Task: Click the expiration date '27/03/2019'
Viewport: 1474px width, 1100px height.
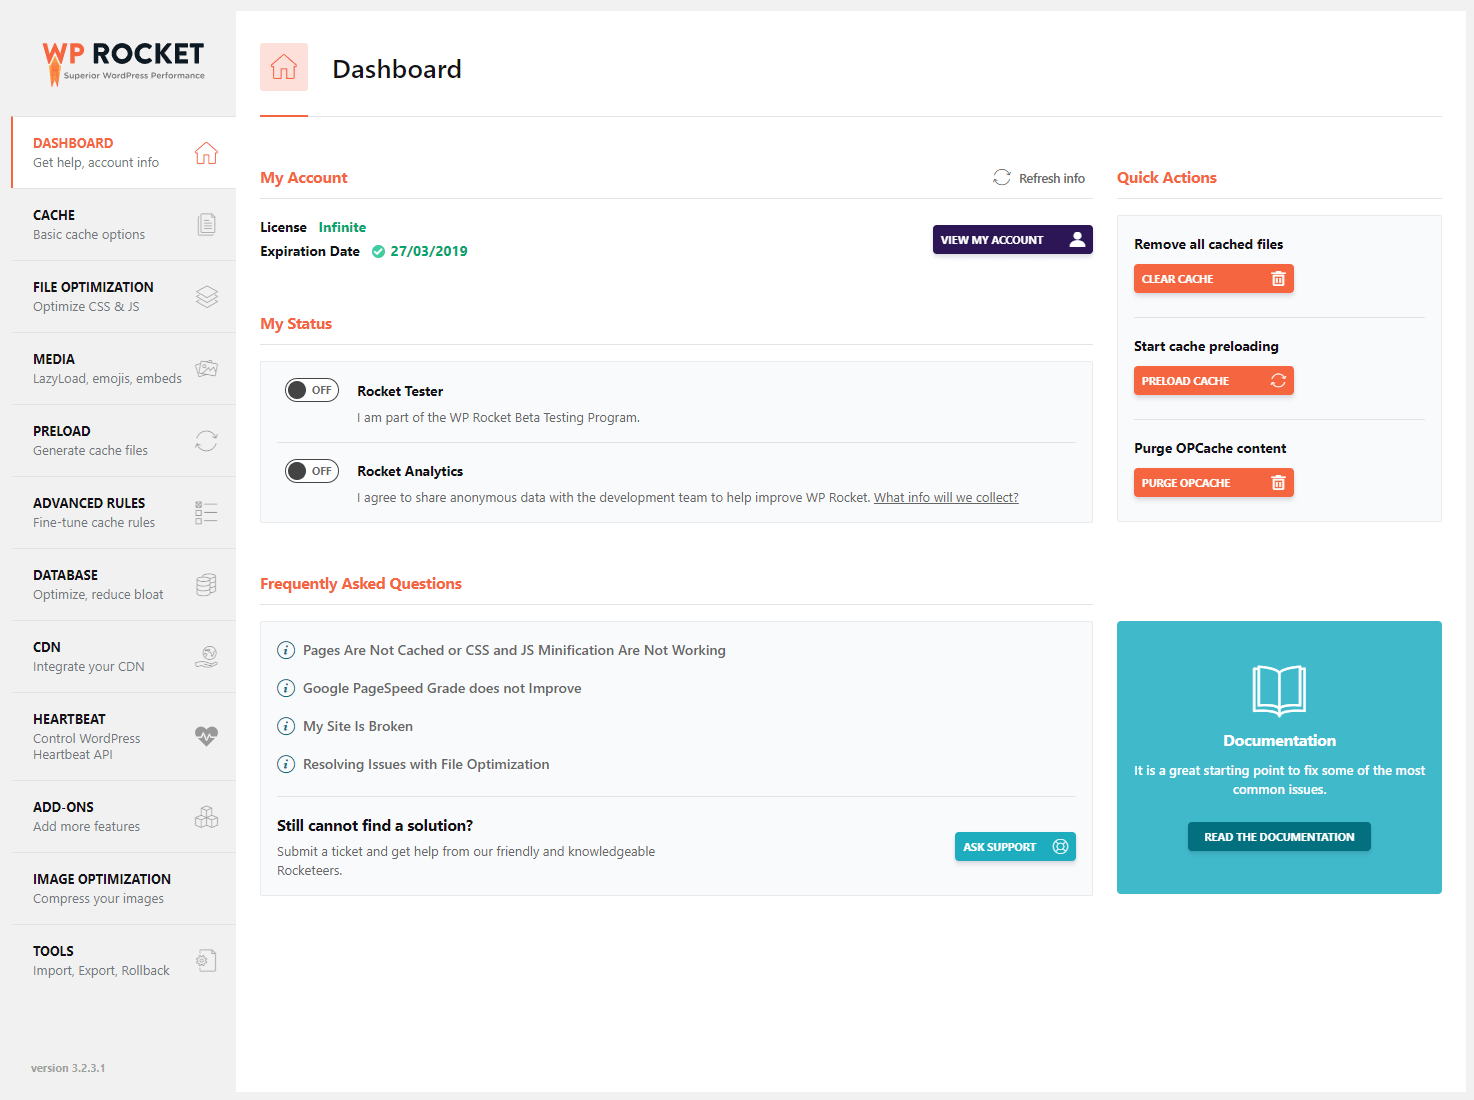Action: pos(429,251)
